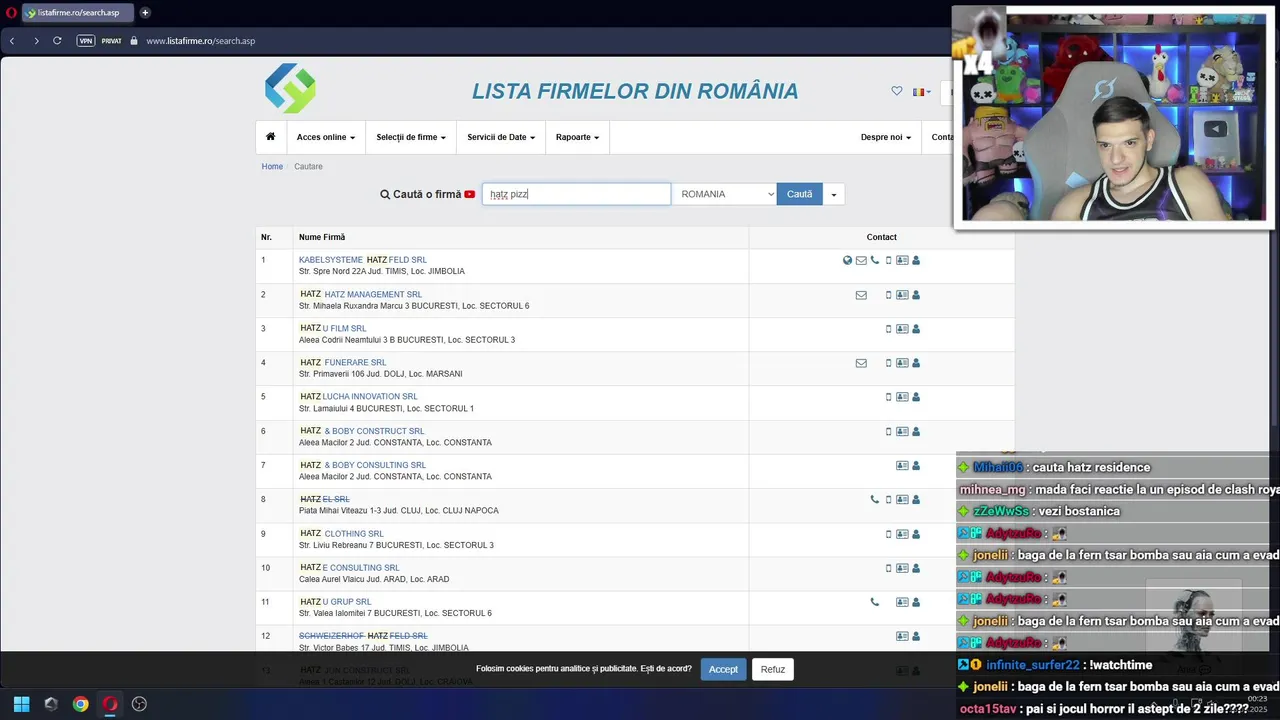Click contact card icon for HATZE CONSULTING SRL
The width and height of the screenshot is (1280, 720).
[x=902, y=568]
